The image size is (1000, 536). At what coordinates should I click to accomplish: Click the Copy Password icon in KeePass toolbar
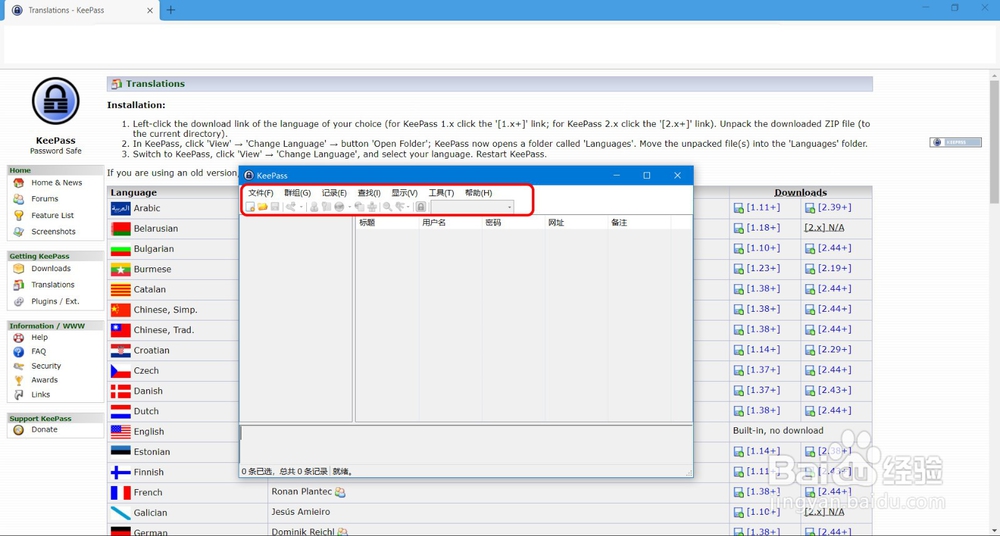pyautogui.click(x=327, y=207)
